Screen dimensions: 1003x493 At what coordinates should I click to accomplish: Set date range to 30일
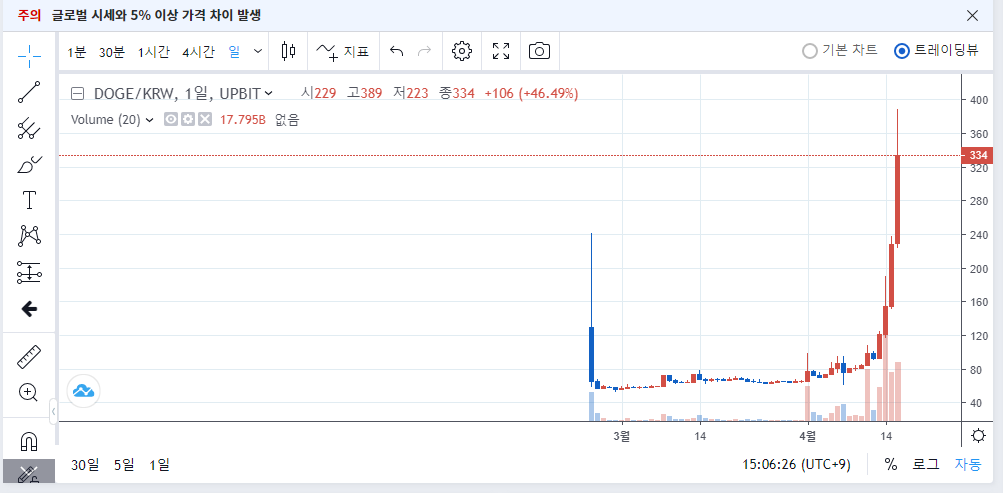click(85, 465)
